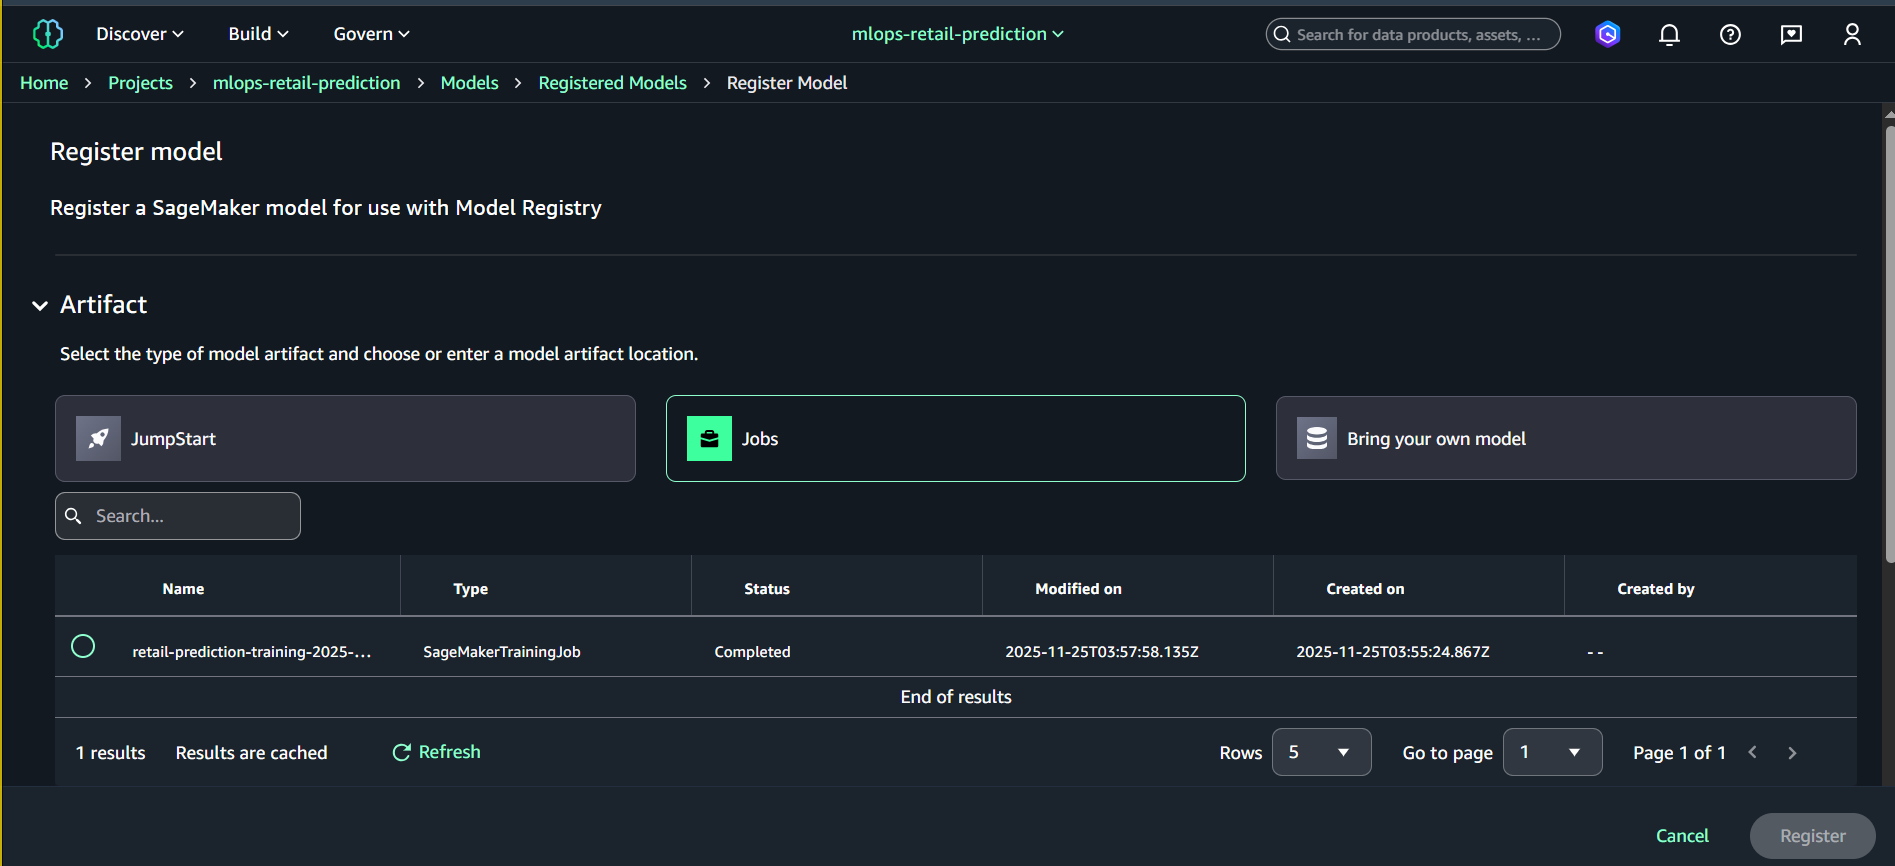Screen dimensions: 1895x866
Task: Click the '1 results' count text
Action: pyautogui.click(x=111, y=753)
